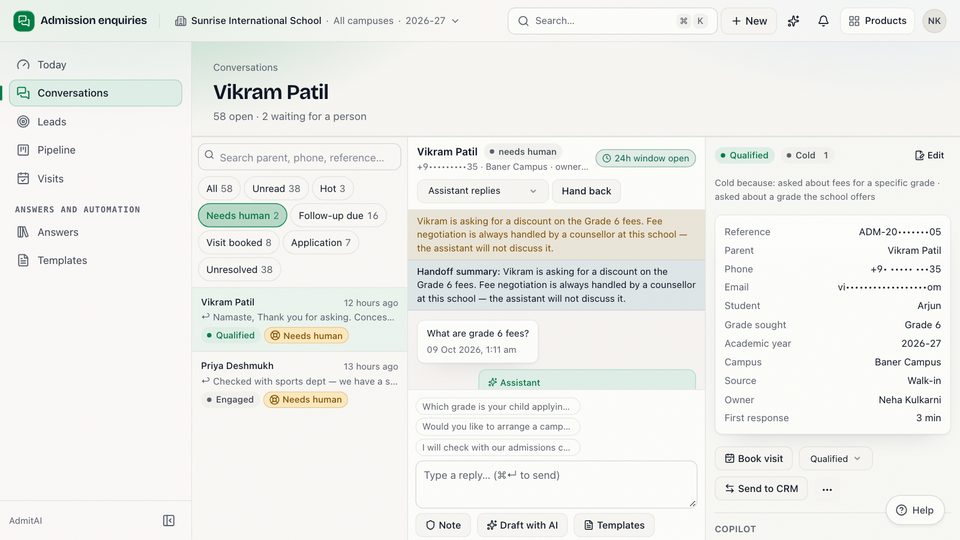Click Qualified badge in details panel
The width and height of the screenshot is (960, 540).
pos(744,156)
